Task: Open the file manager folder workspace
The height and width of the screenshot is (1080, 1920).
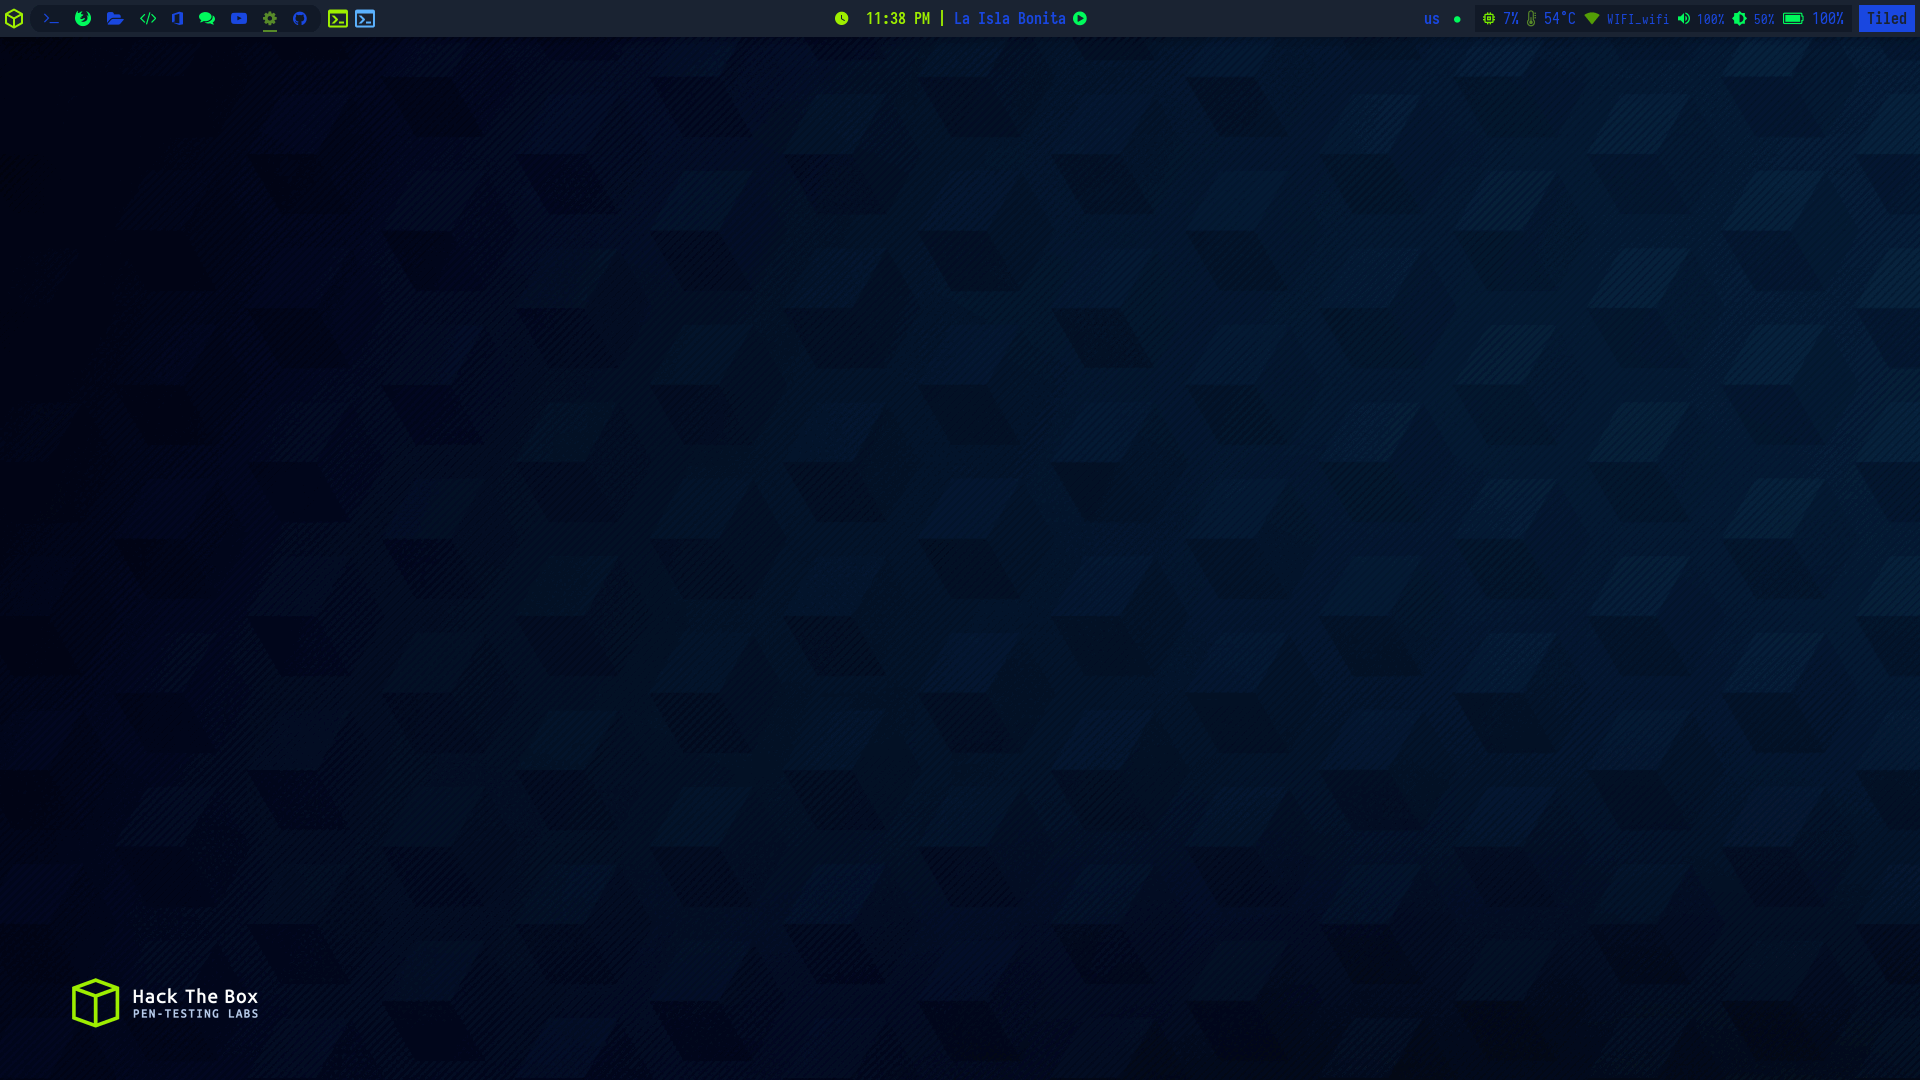Action: (115, 19)
